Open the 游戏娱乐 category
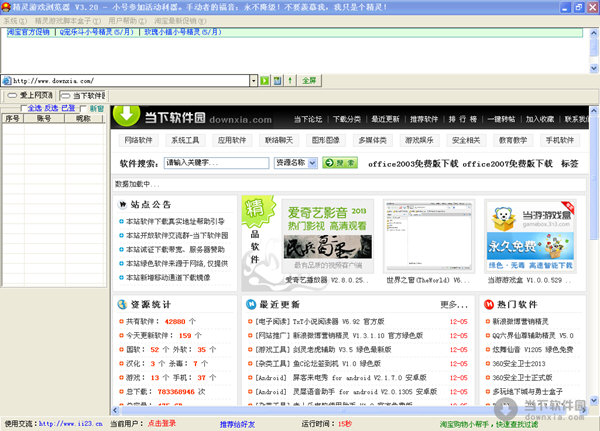Screen dimensions: 600x431 click(x=419, y=140)
